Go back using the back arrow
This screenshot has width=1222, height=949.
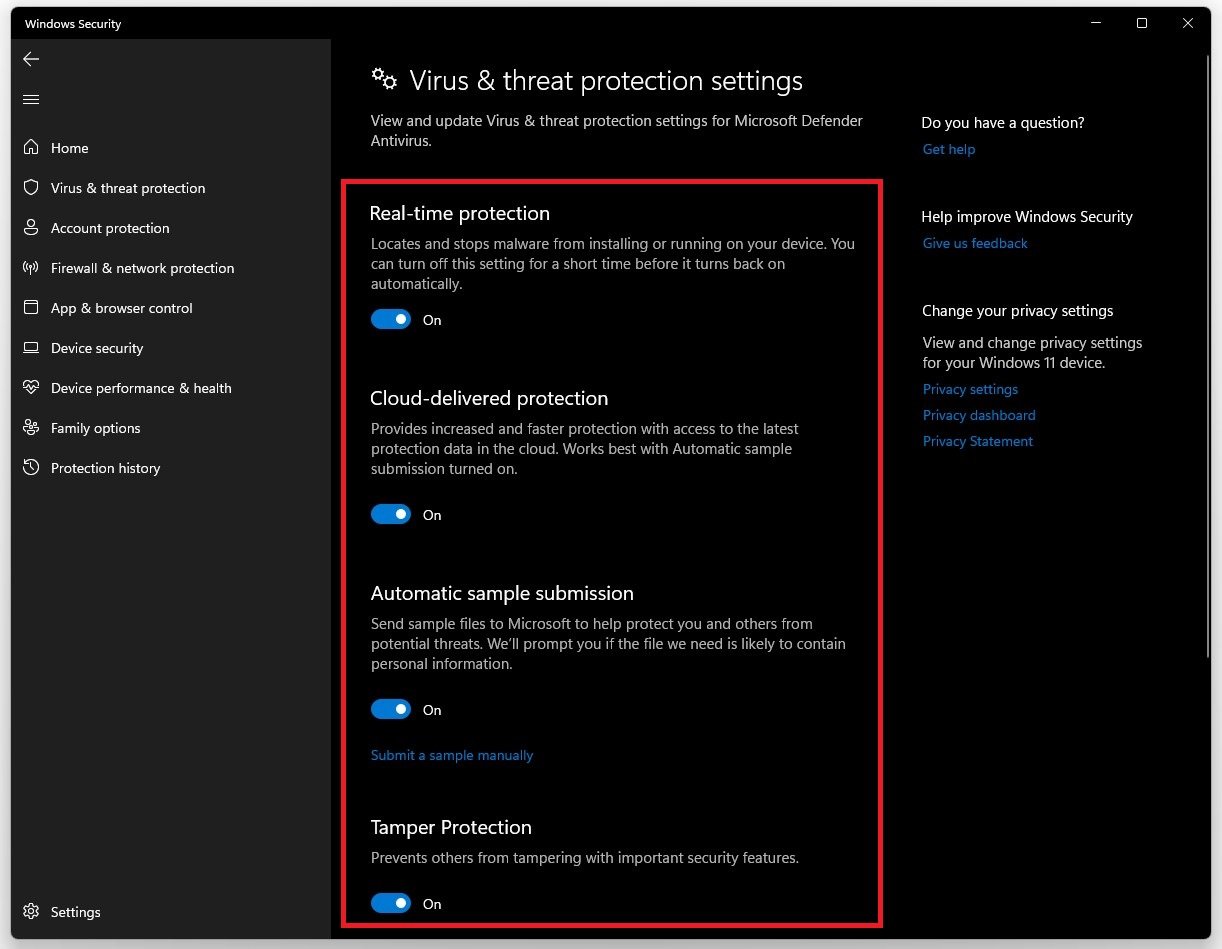(31, 59)
